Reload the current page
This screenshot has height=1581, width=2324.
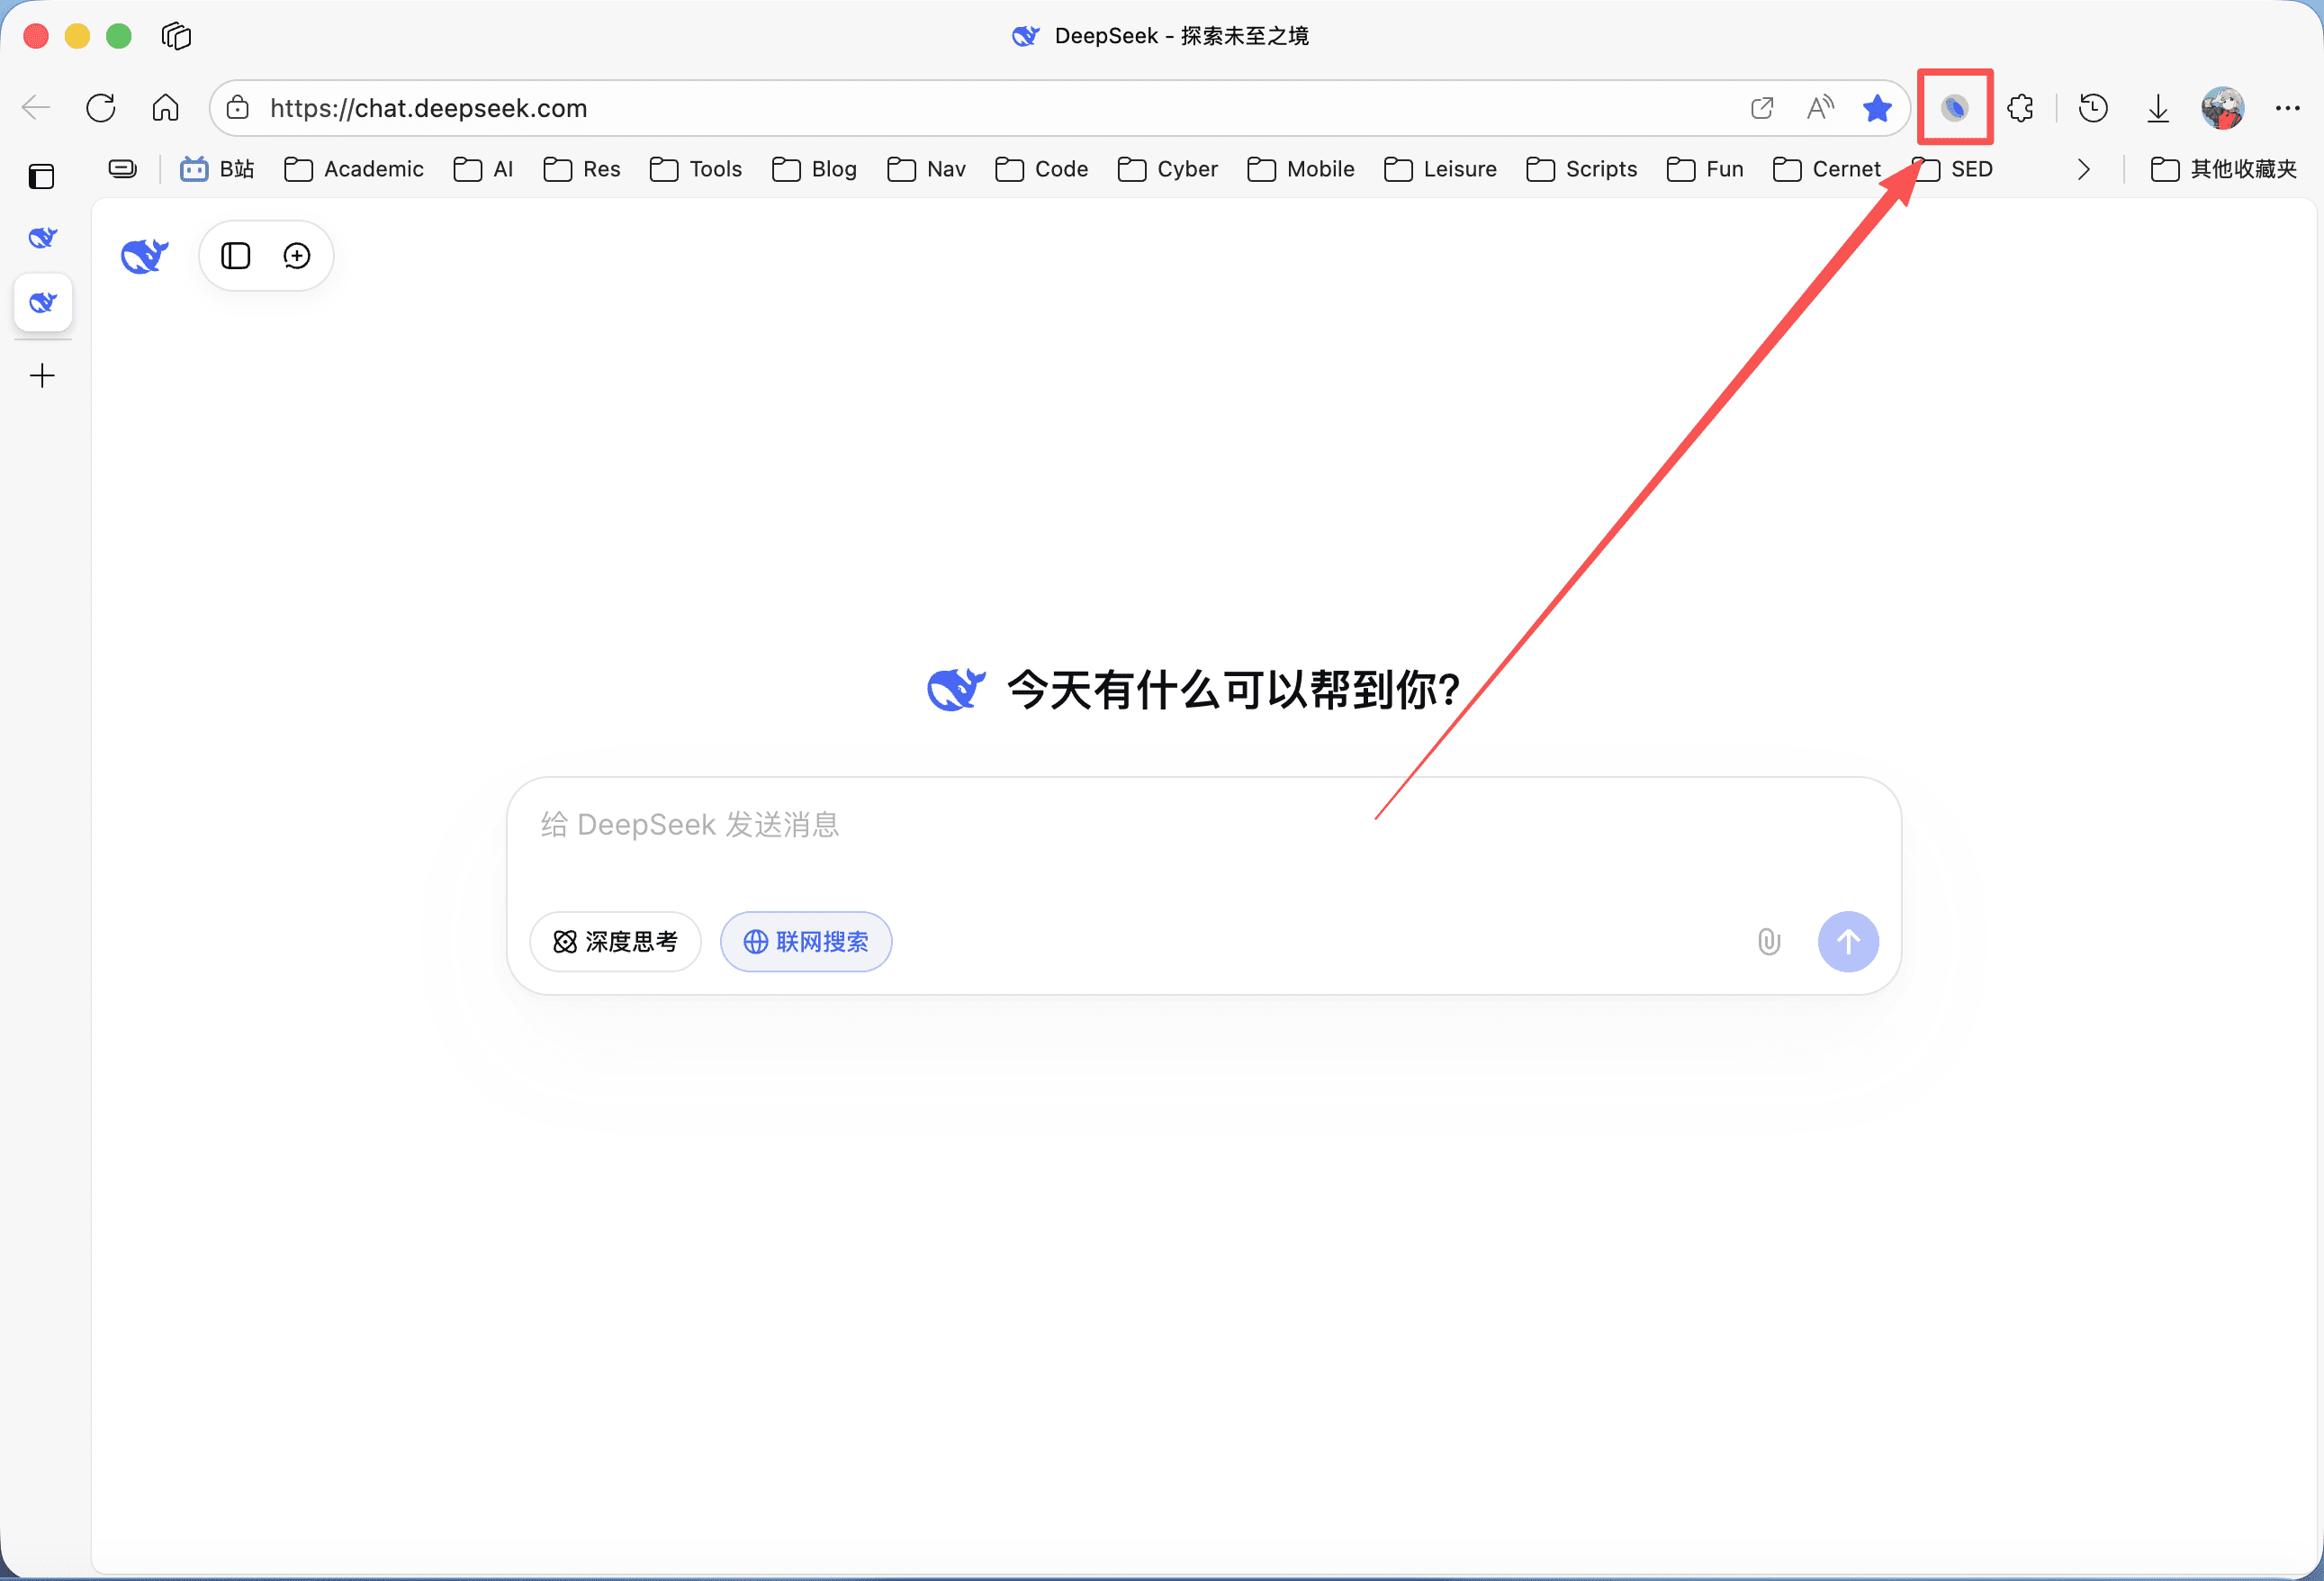click(x=100, y=108)
